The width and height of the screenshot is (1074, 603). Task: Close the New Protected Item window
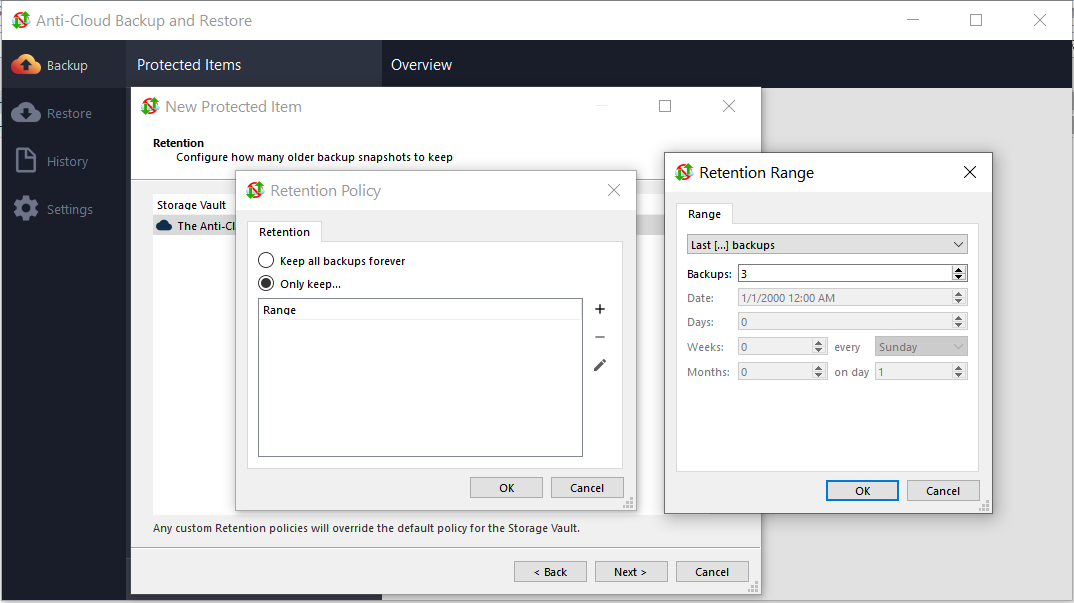coord(729,106)
